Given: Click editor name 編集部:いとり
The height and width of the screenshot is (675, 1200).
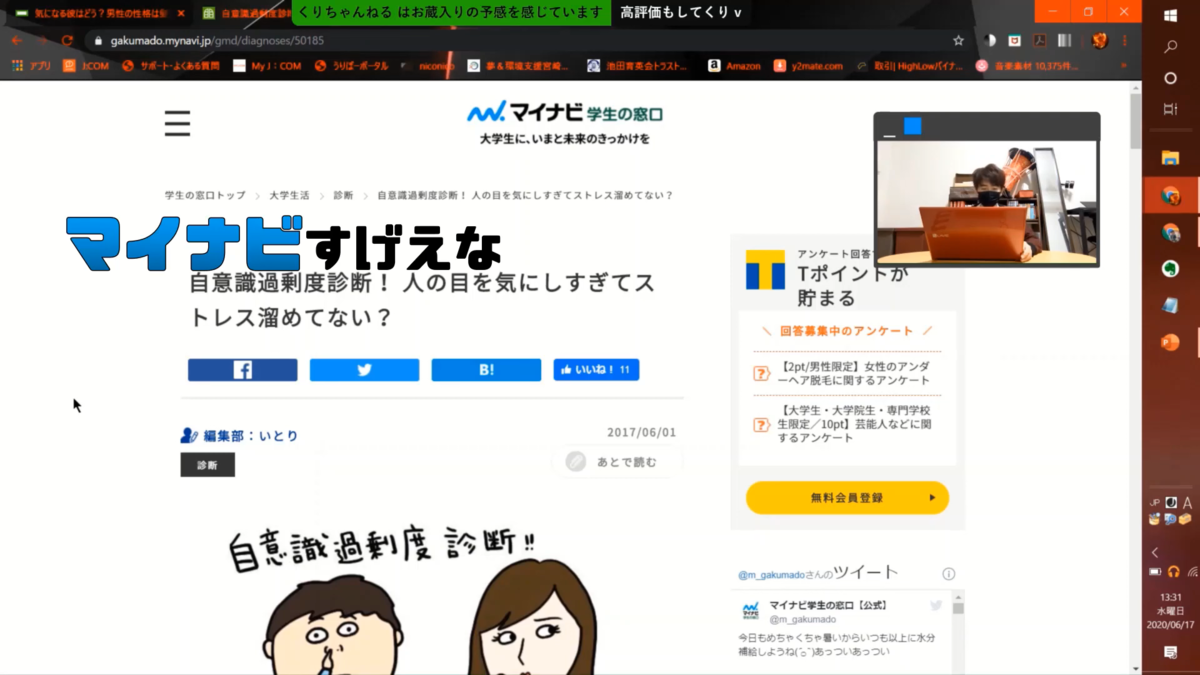Looking at the screenshot, I should point(239,435).
